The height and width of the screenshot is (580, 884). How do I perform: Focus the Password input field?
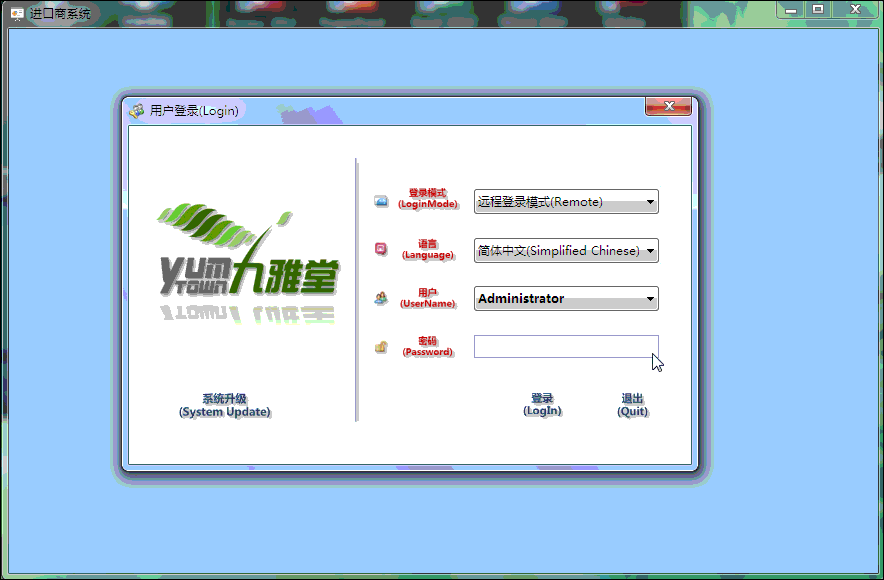click(566, 347)
